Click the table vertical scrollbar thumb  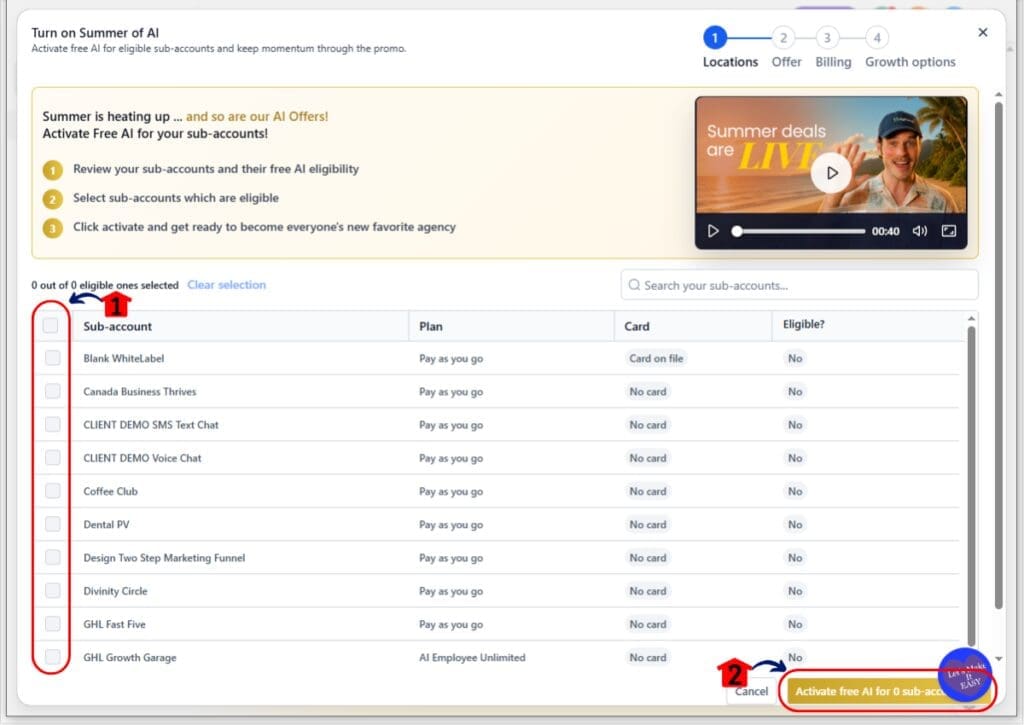coord(972,487)
